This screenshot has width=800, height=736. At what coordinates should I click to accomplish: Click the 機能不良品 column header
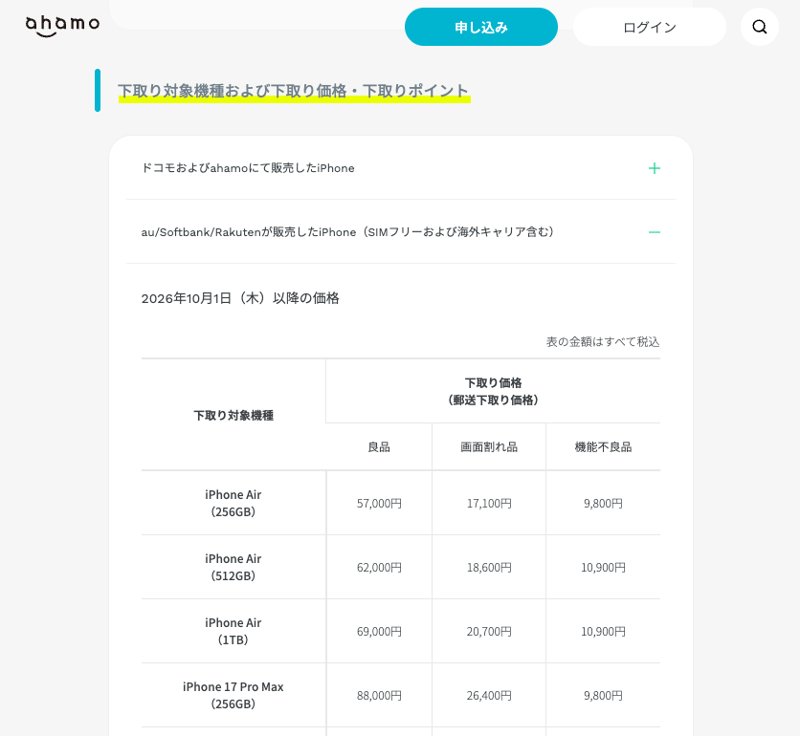click(603, 447)
